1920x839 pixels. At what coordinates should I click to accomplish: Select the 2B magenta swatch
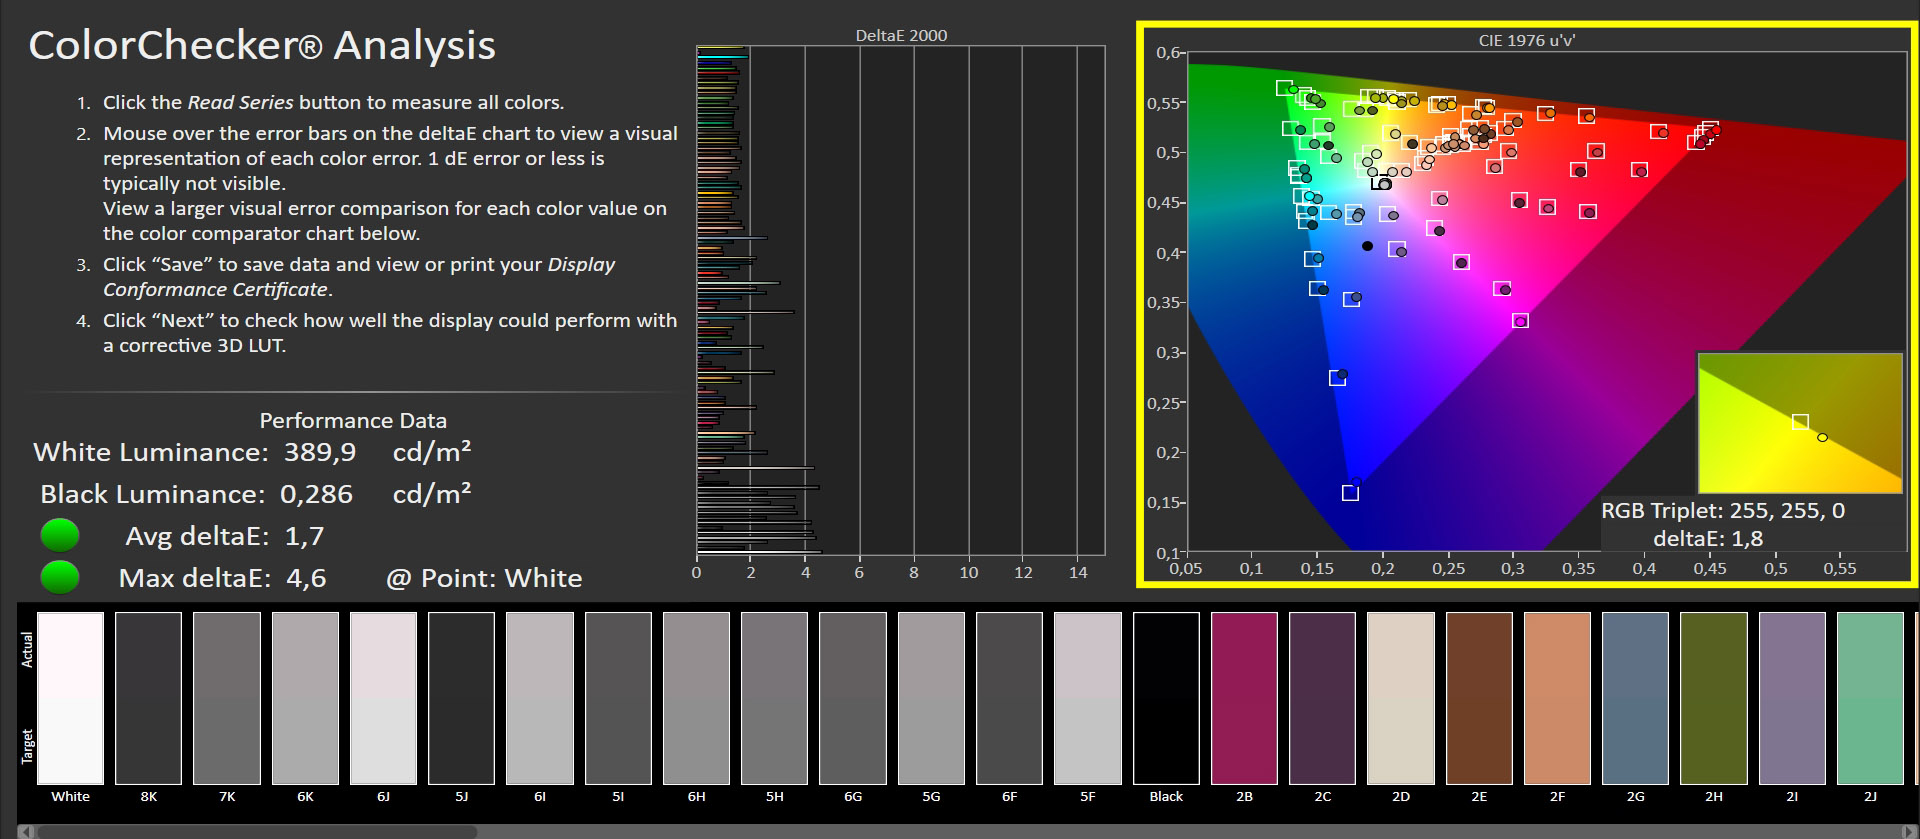(x=1244, y=698)
